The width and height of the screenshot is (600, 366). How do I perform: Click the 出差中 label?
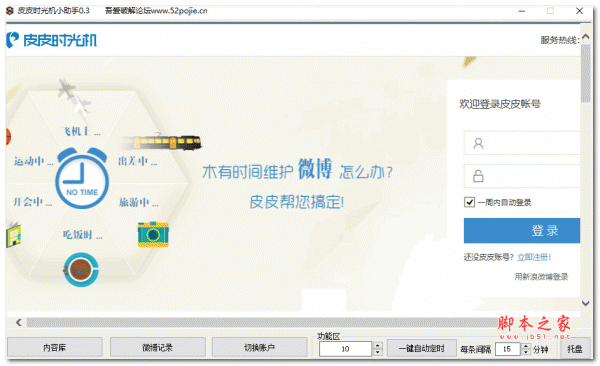tap(137, 161)
